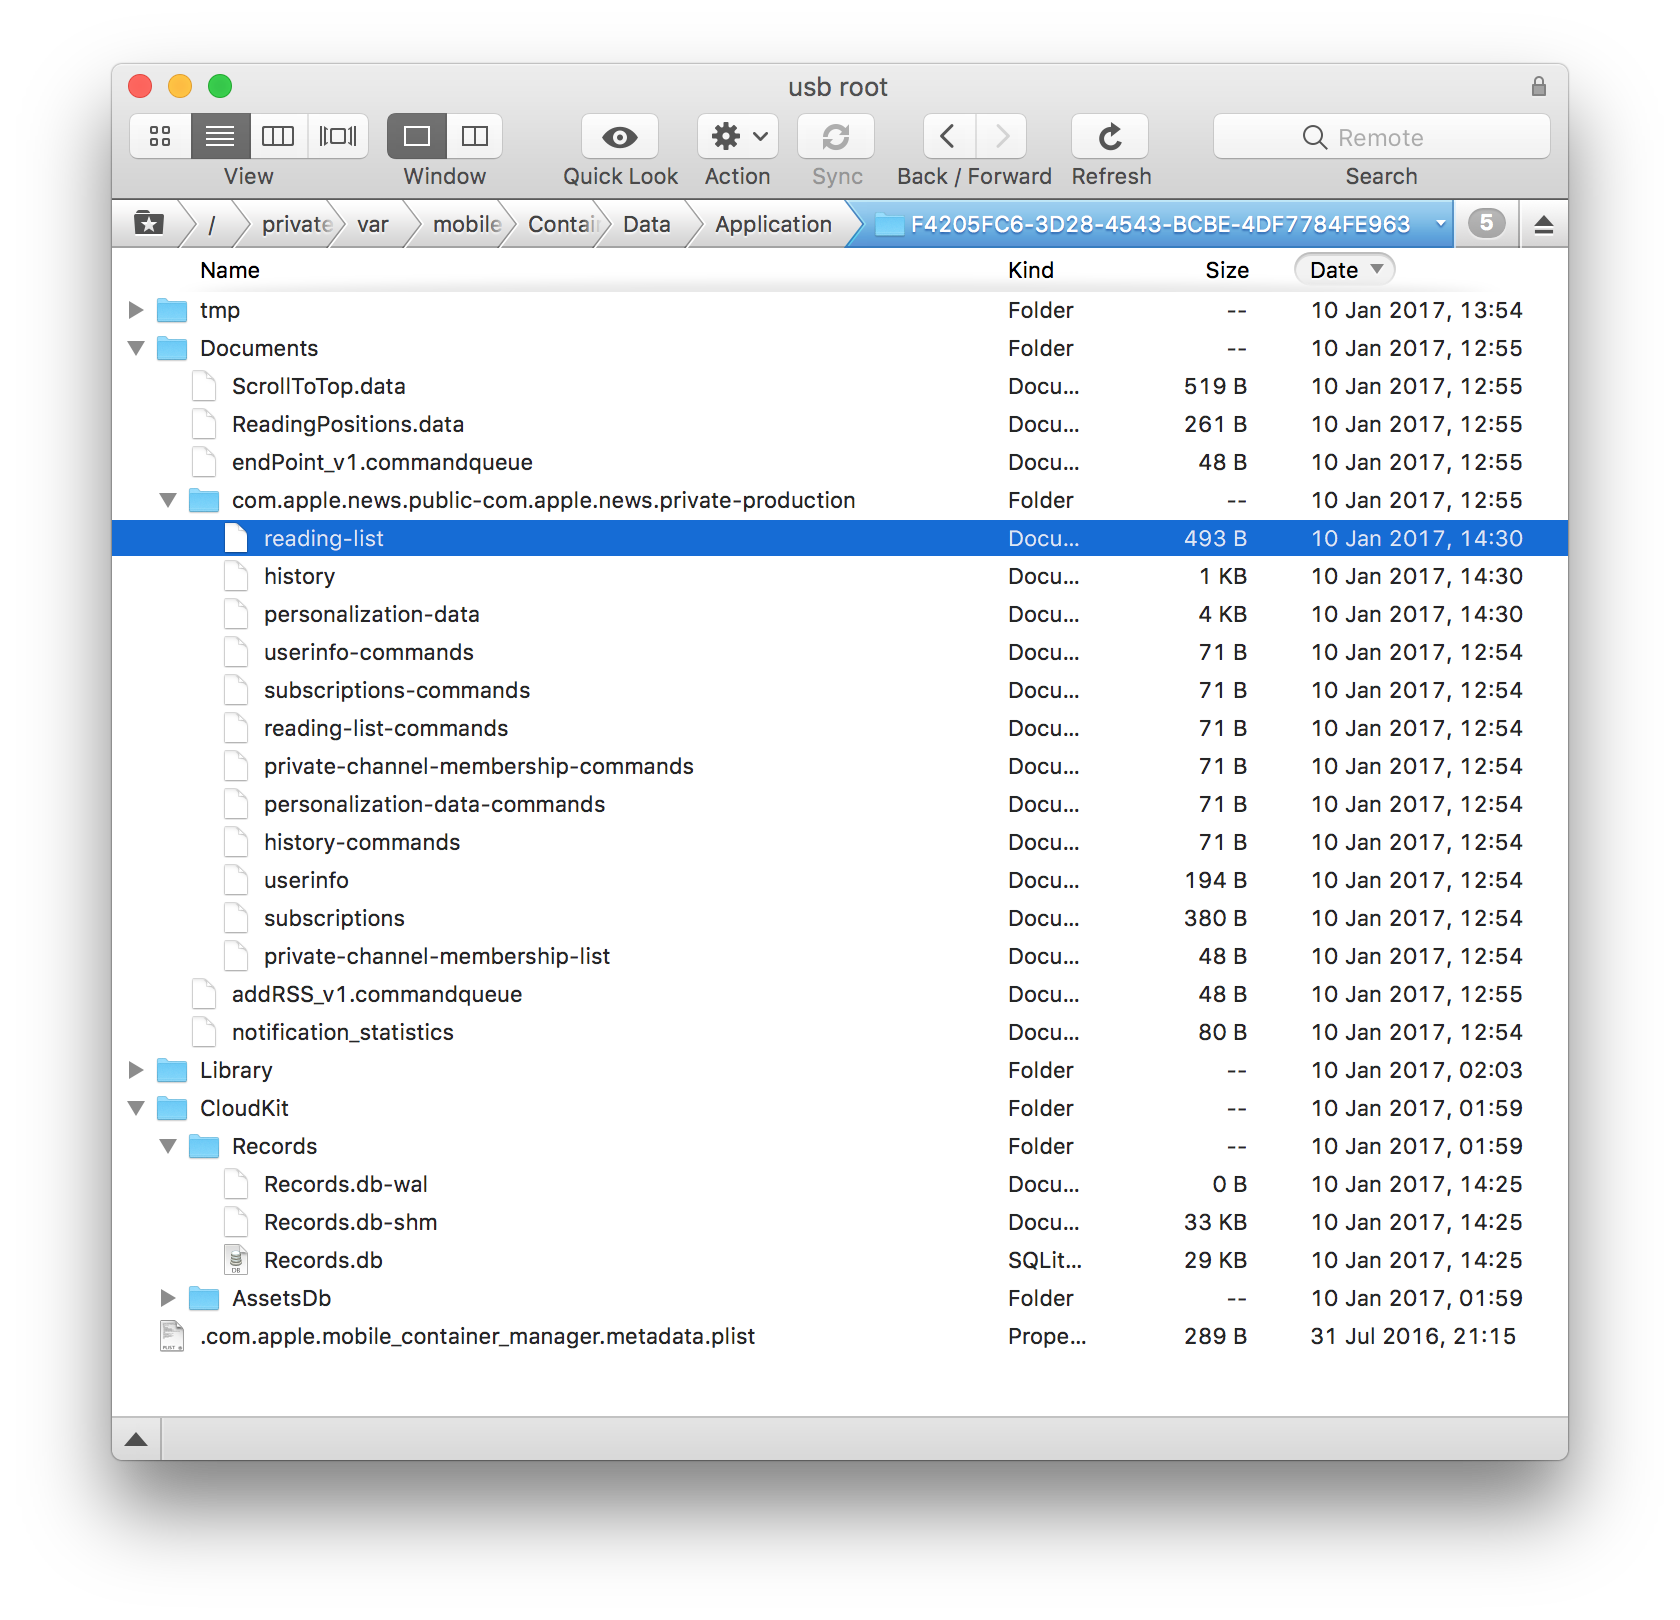The width and height of the screenshot is (1680, 1620).
Task: Select the history-commands file
Action: (840, 842)
